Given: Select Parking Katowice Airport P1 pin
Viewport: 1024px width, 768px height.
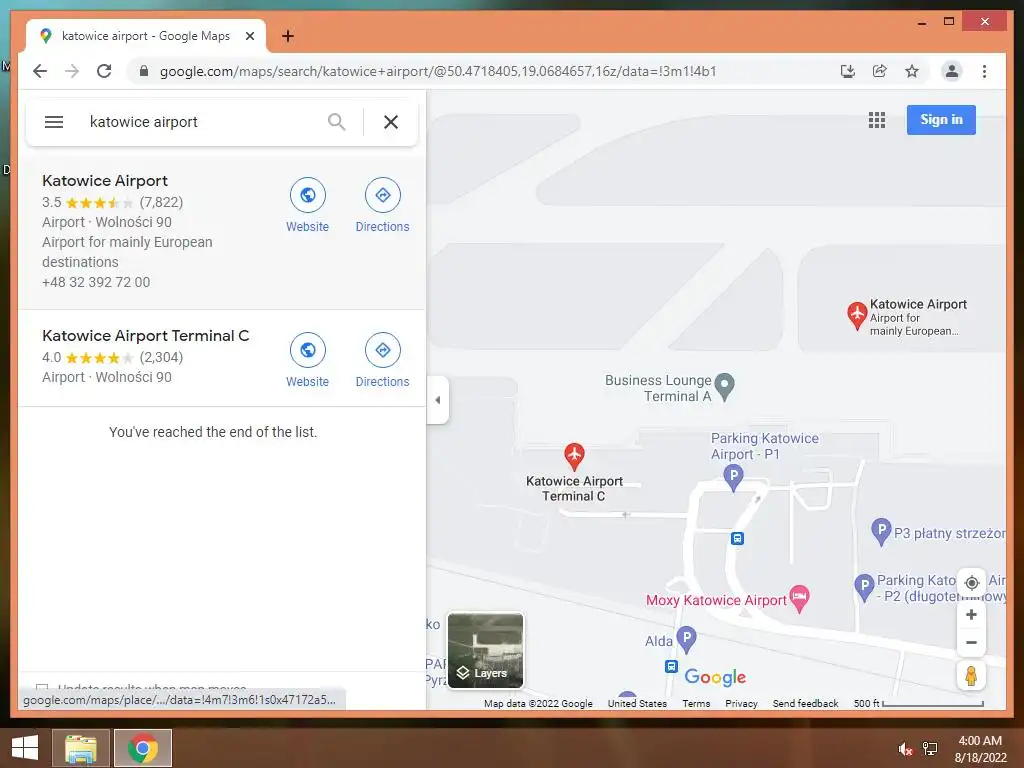Looking at the screenshot, I should pyautogui.click(x=733, y=477).
